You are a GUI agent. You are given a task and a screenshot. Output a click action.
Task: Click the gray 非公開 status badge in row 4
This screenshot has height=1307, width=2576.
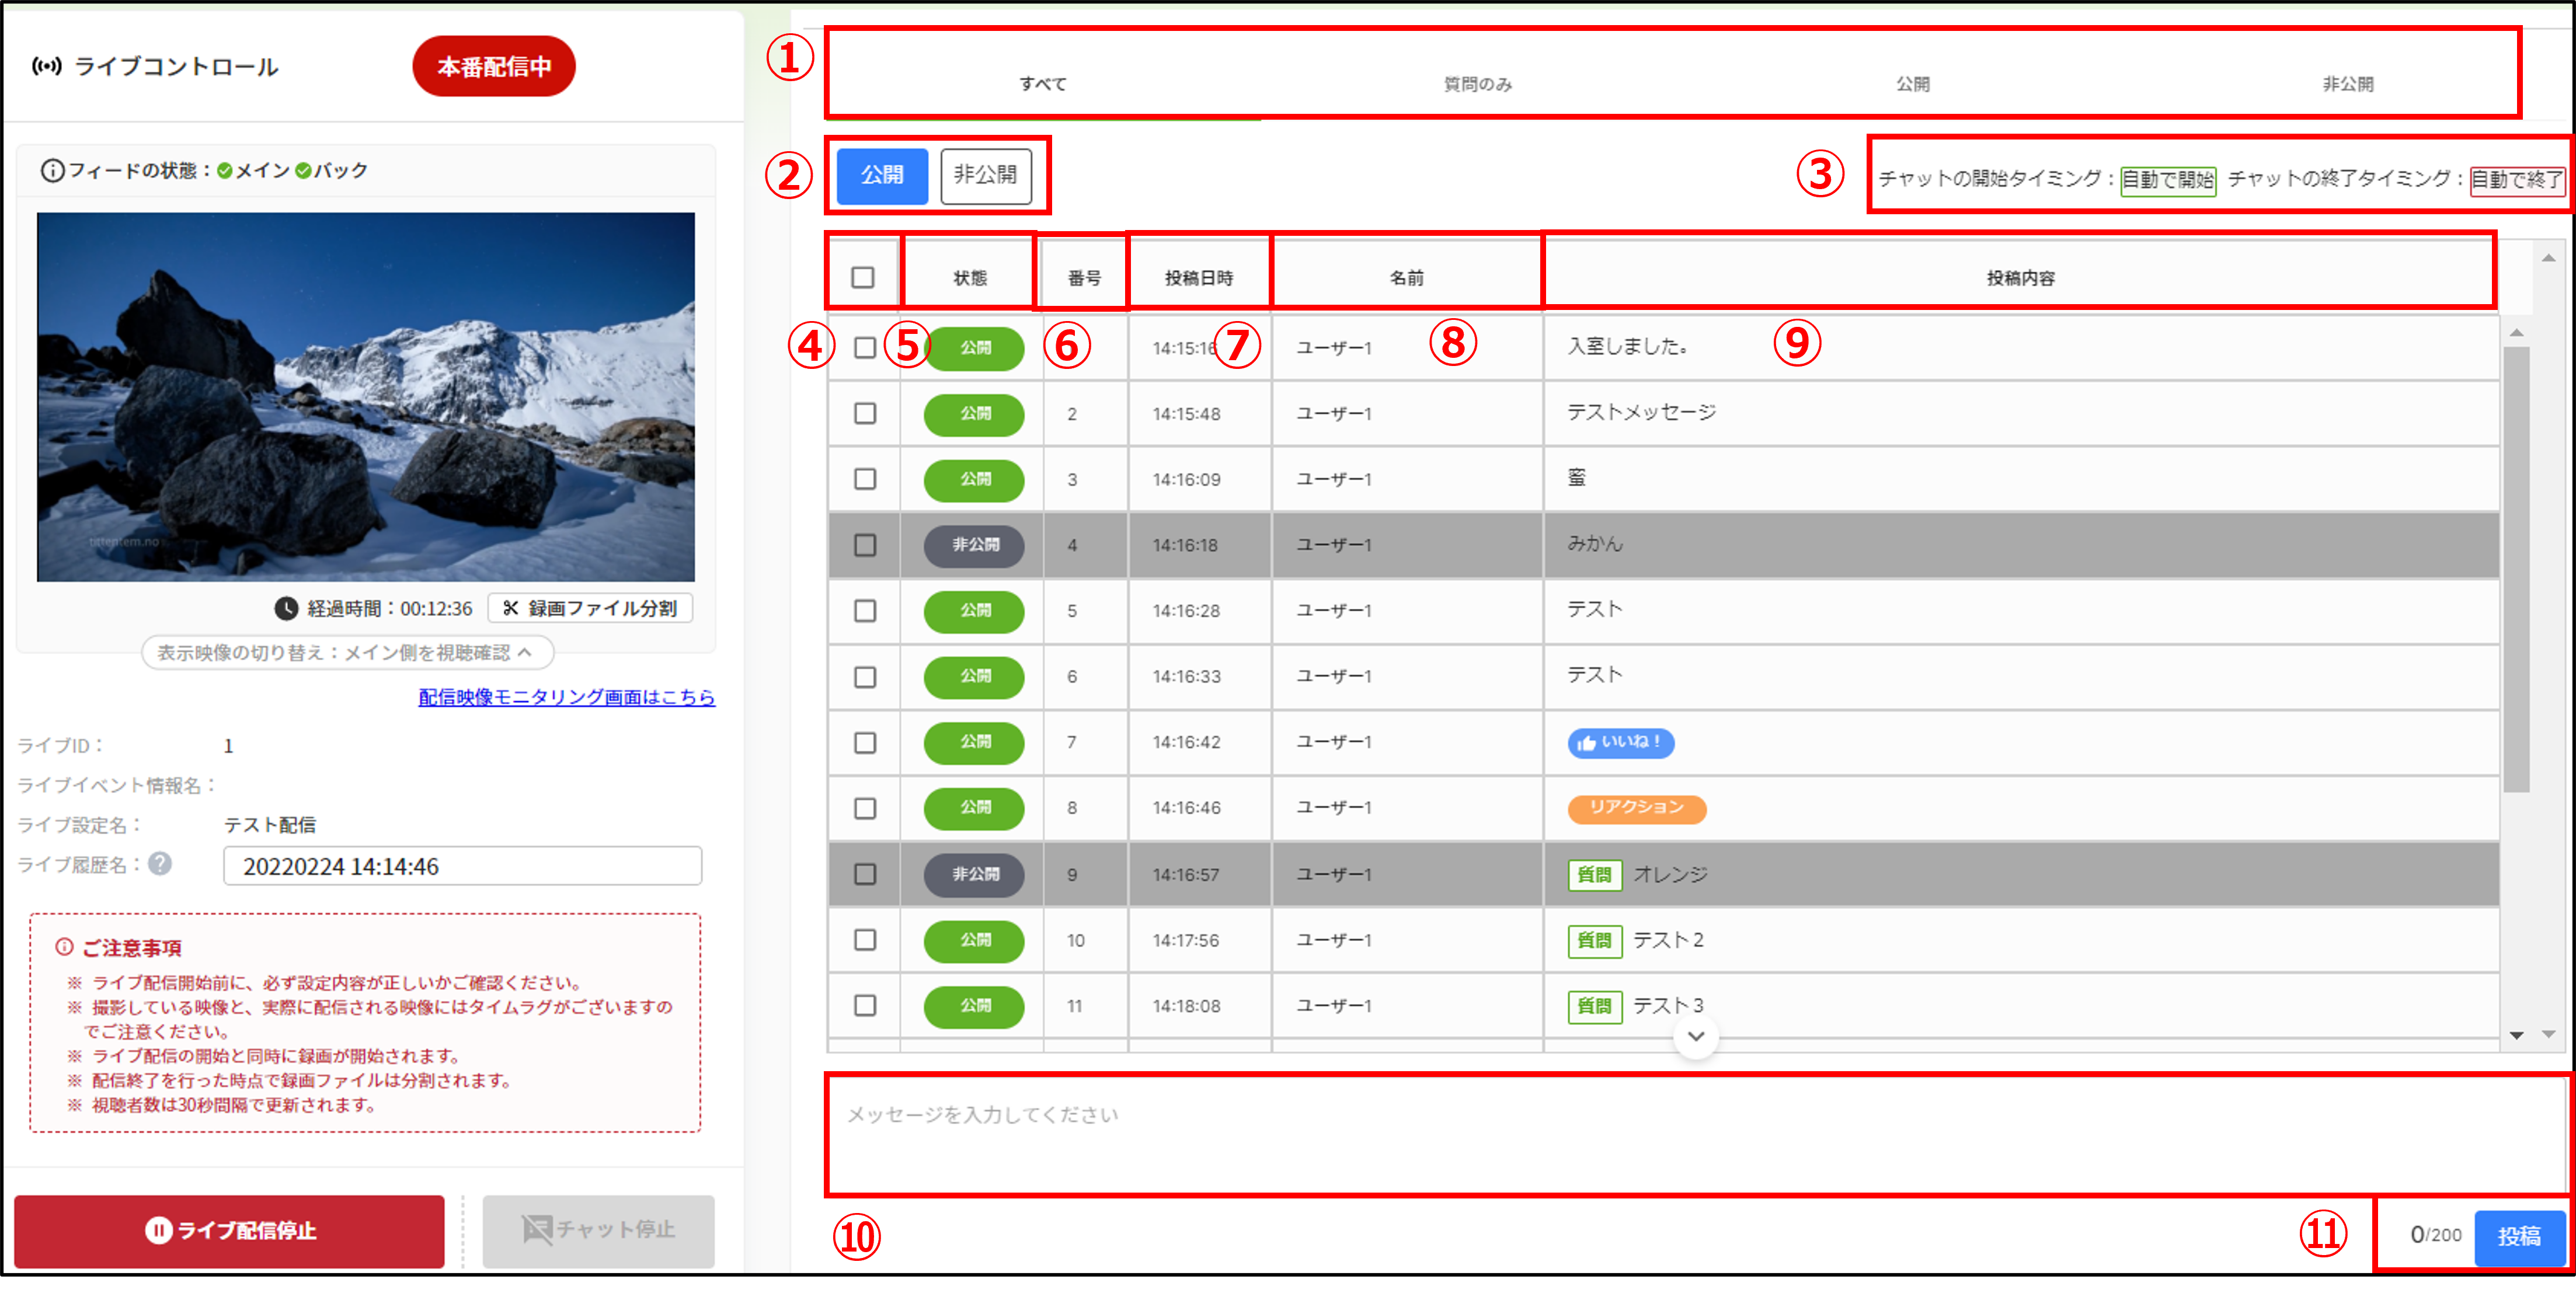pyautogui.click(x=974, y=545)
